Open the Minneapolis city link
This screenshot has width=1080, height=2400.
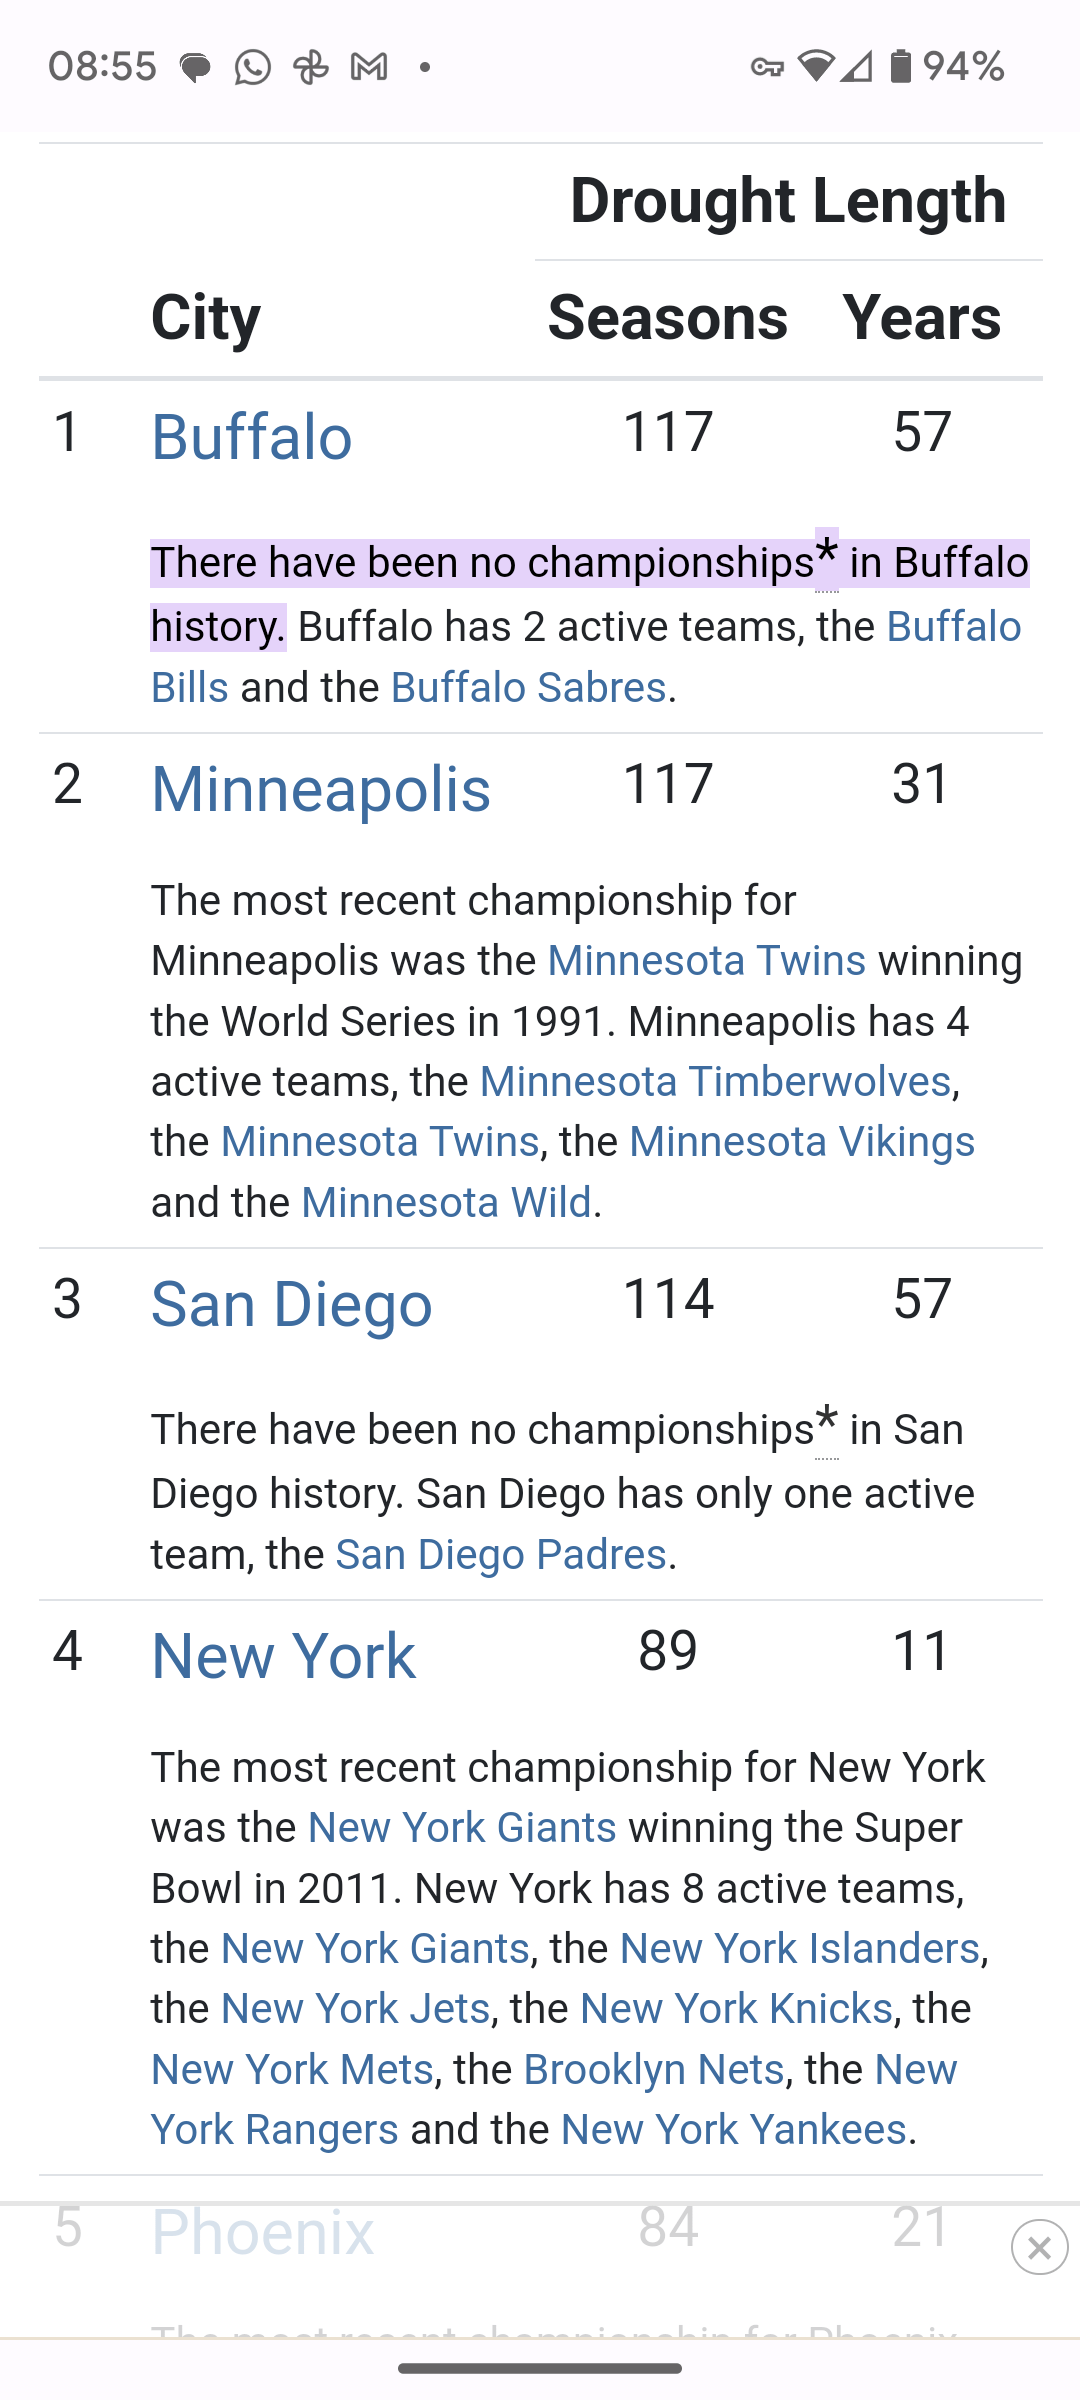click(320, 789)
